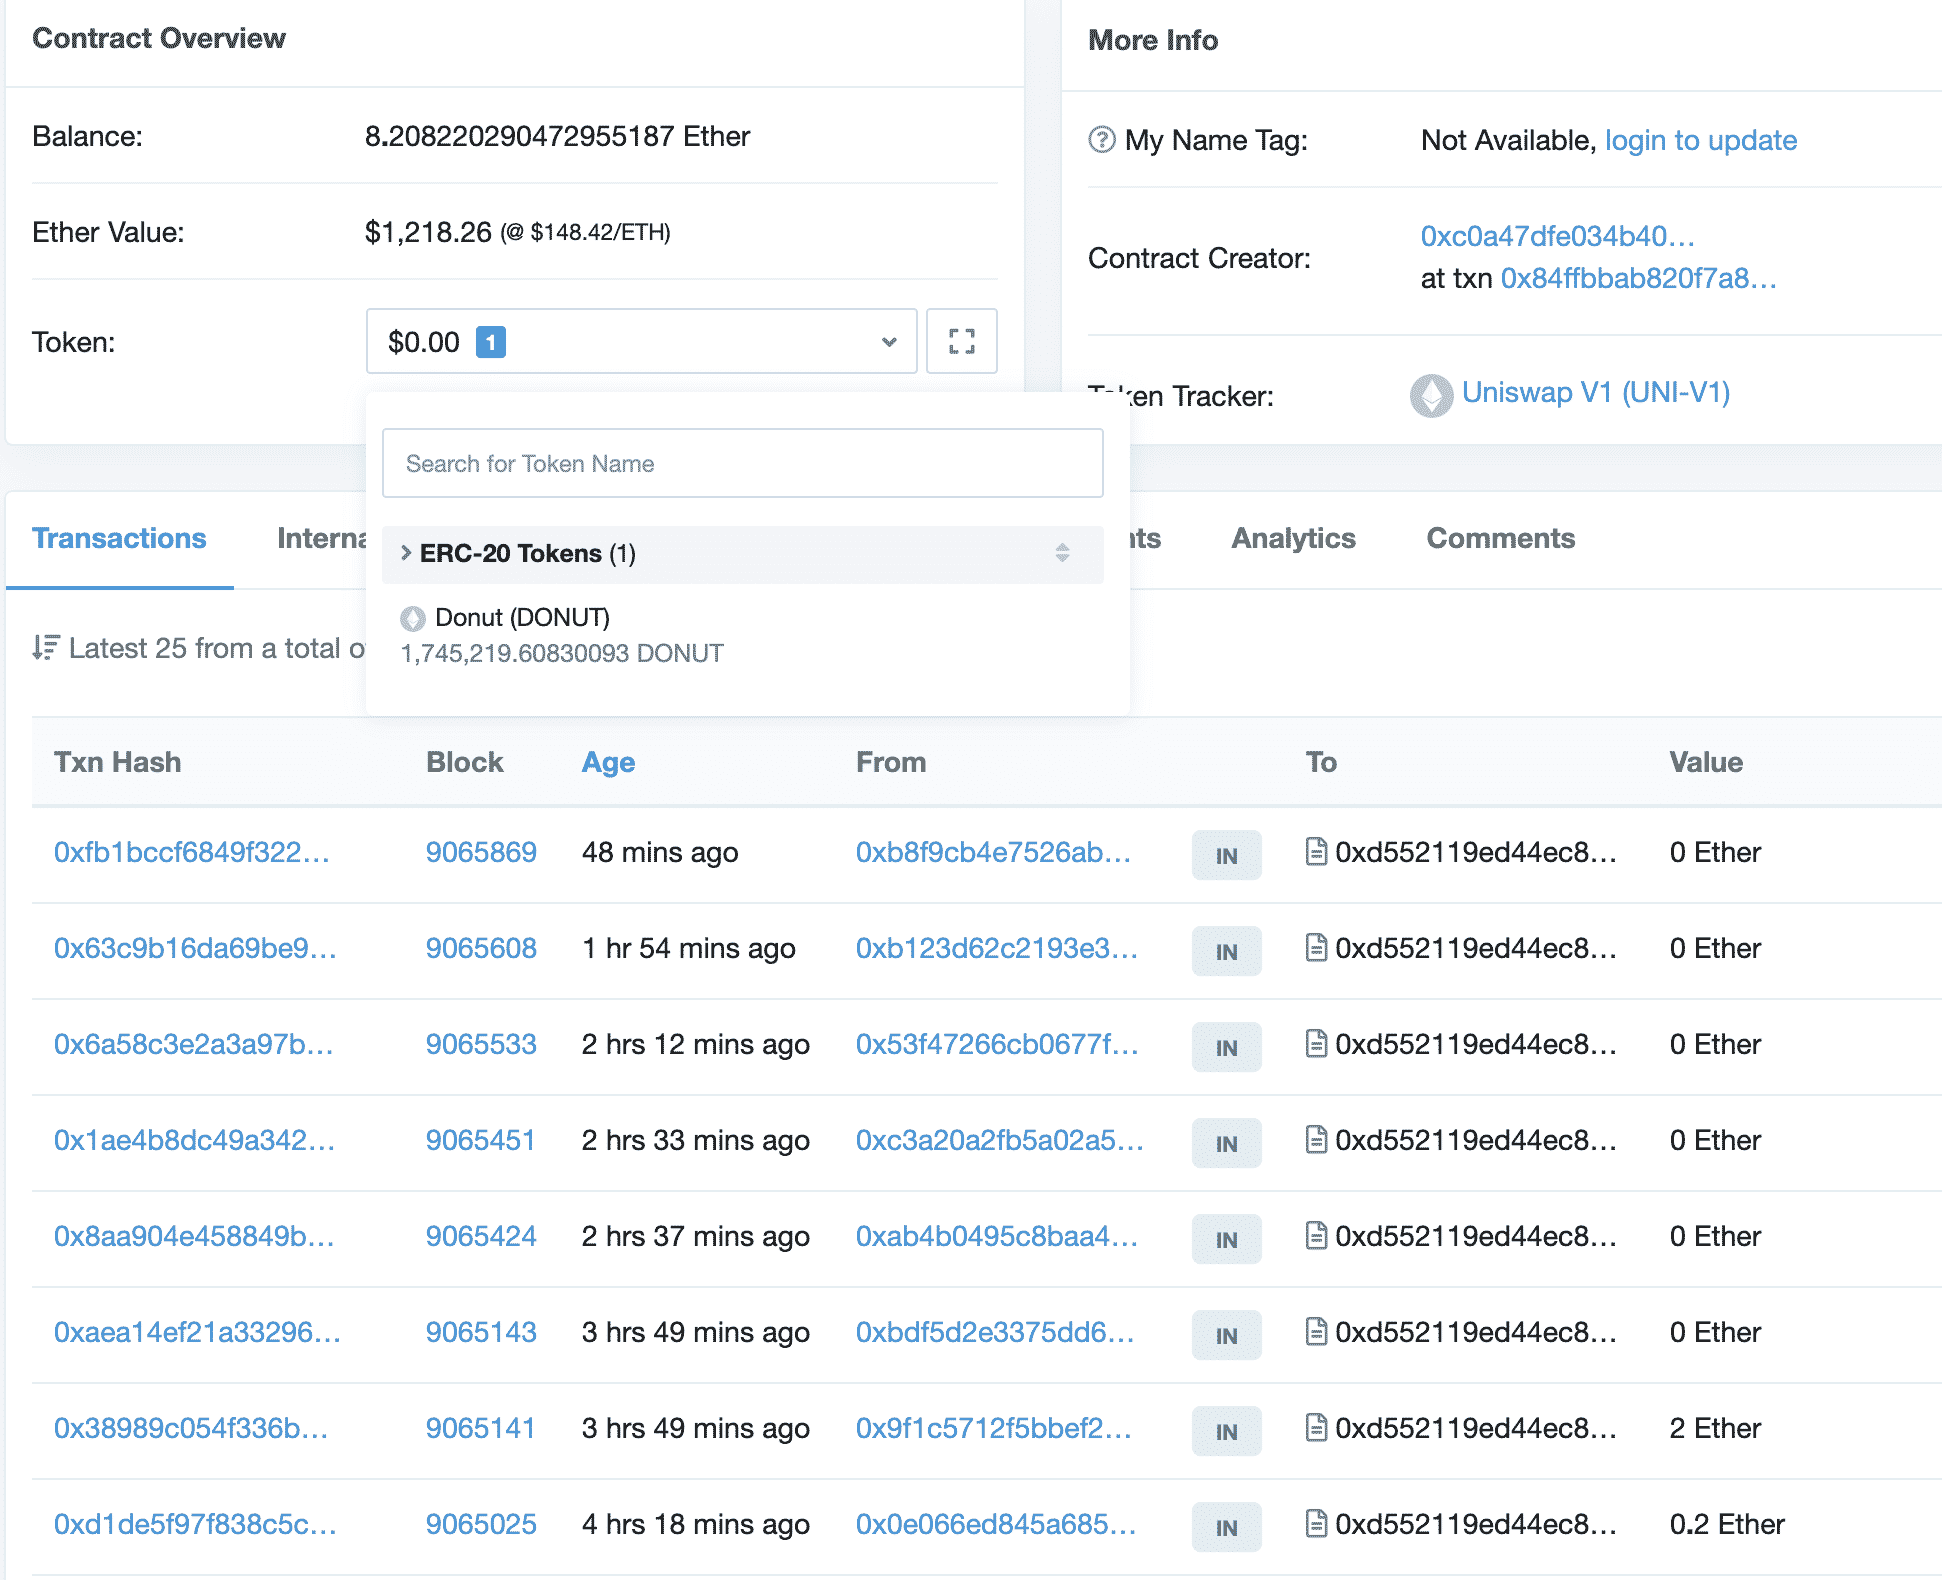Click the Age column header link
Screen dimensions: 1942x1580
(x=608, y=762)
